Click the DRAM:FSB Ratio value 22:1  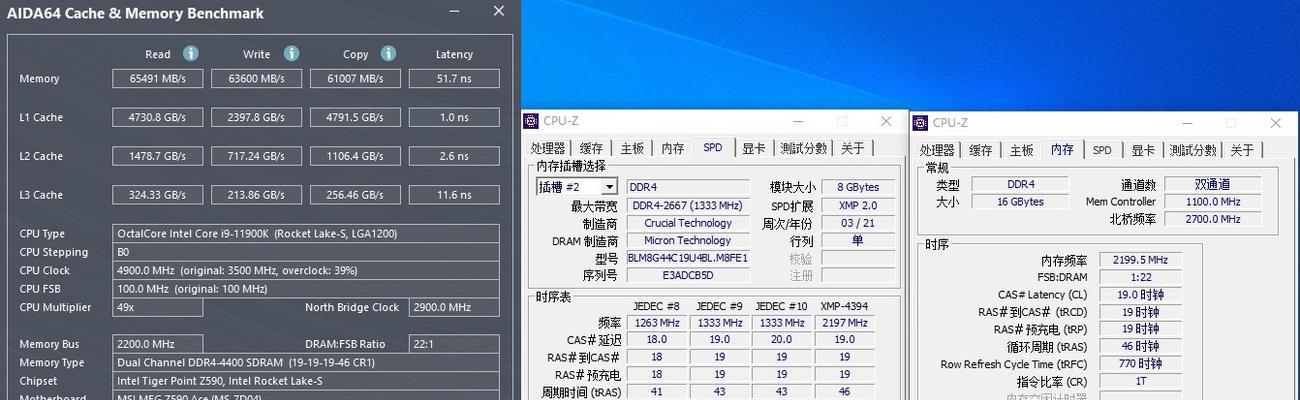tap(454, 344)
